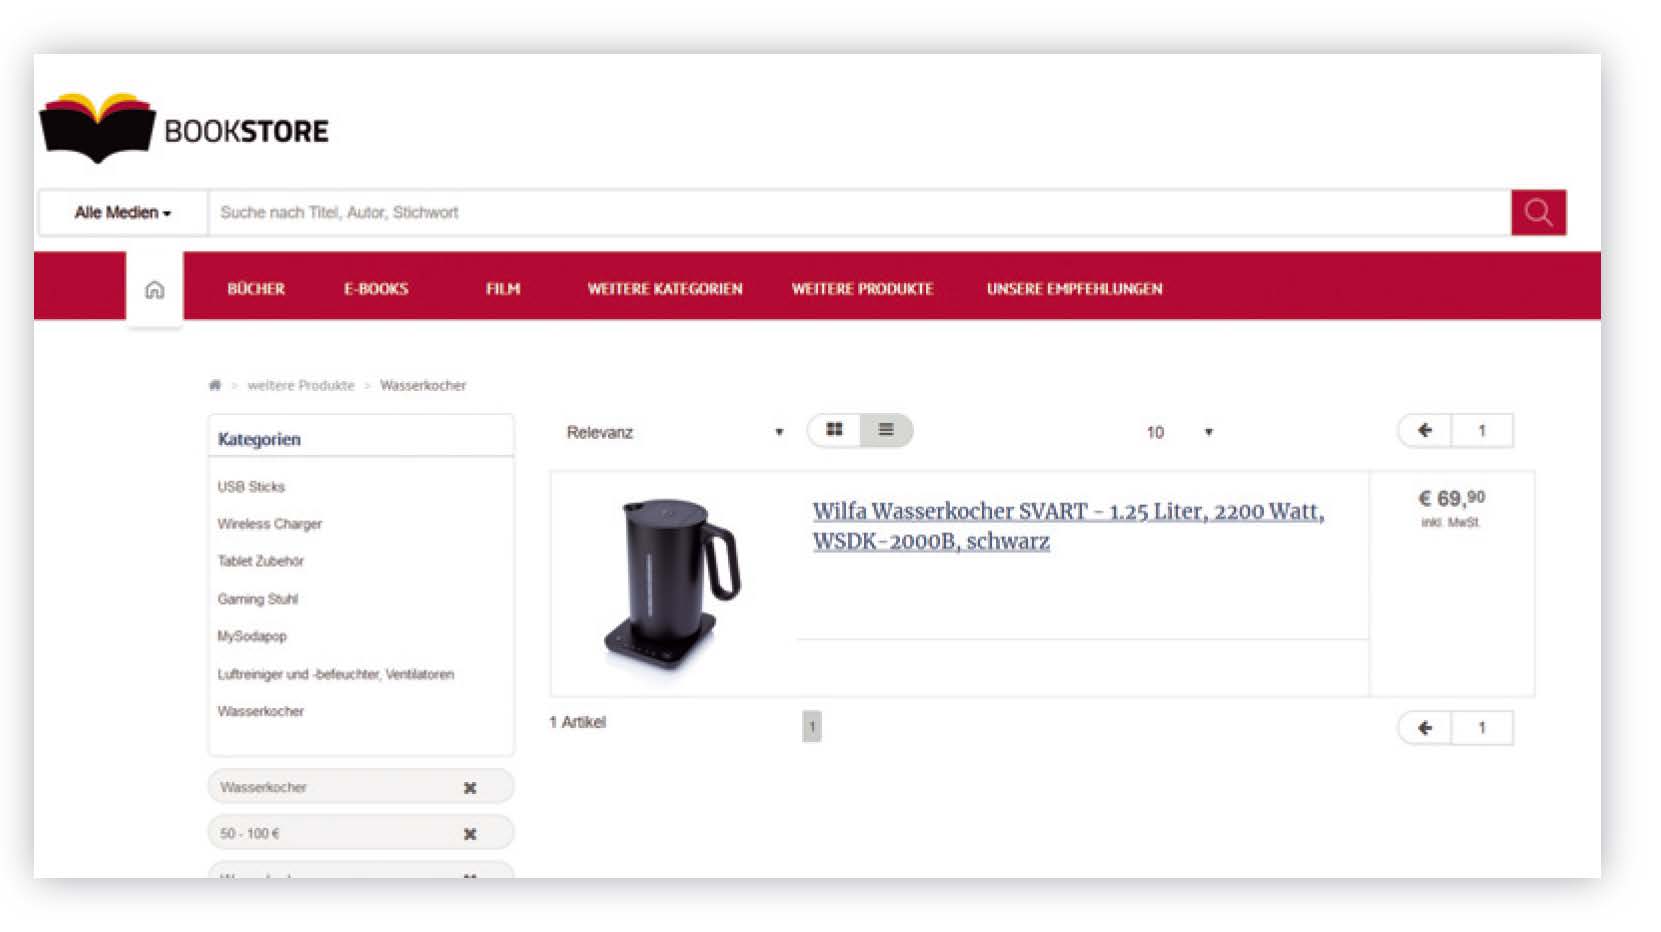Open the UNSERE EMPFEHLUNGEN menu
Viewport: 1661px width, 932px height.
point(1074,289)
